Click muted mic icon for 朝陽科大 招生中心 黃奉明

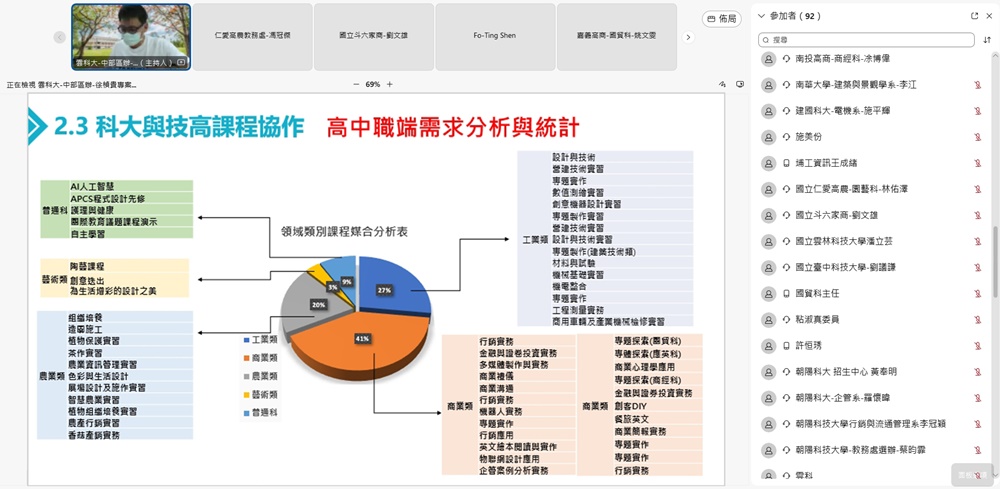pos(978,372)
